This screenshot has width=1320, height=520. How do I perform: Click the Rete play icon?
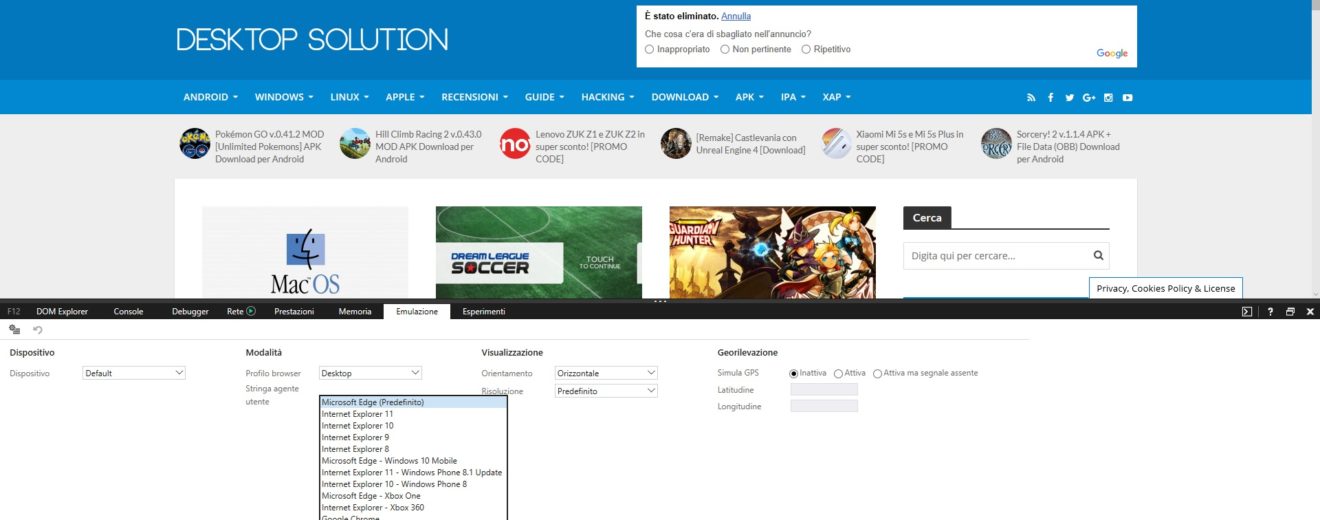tap(251, 311)
